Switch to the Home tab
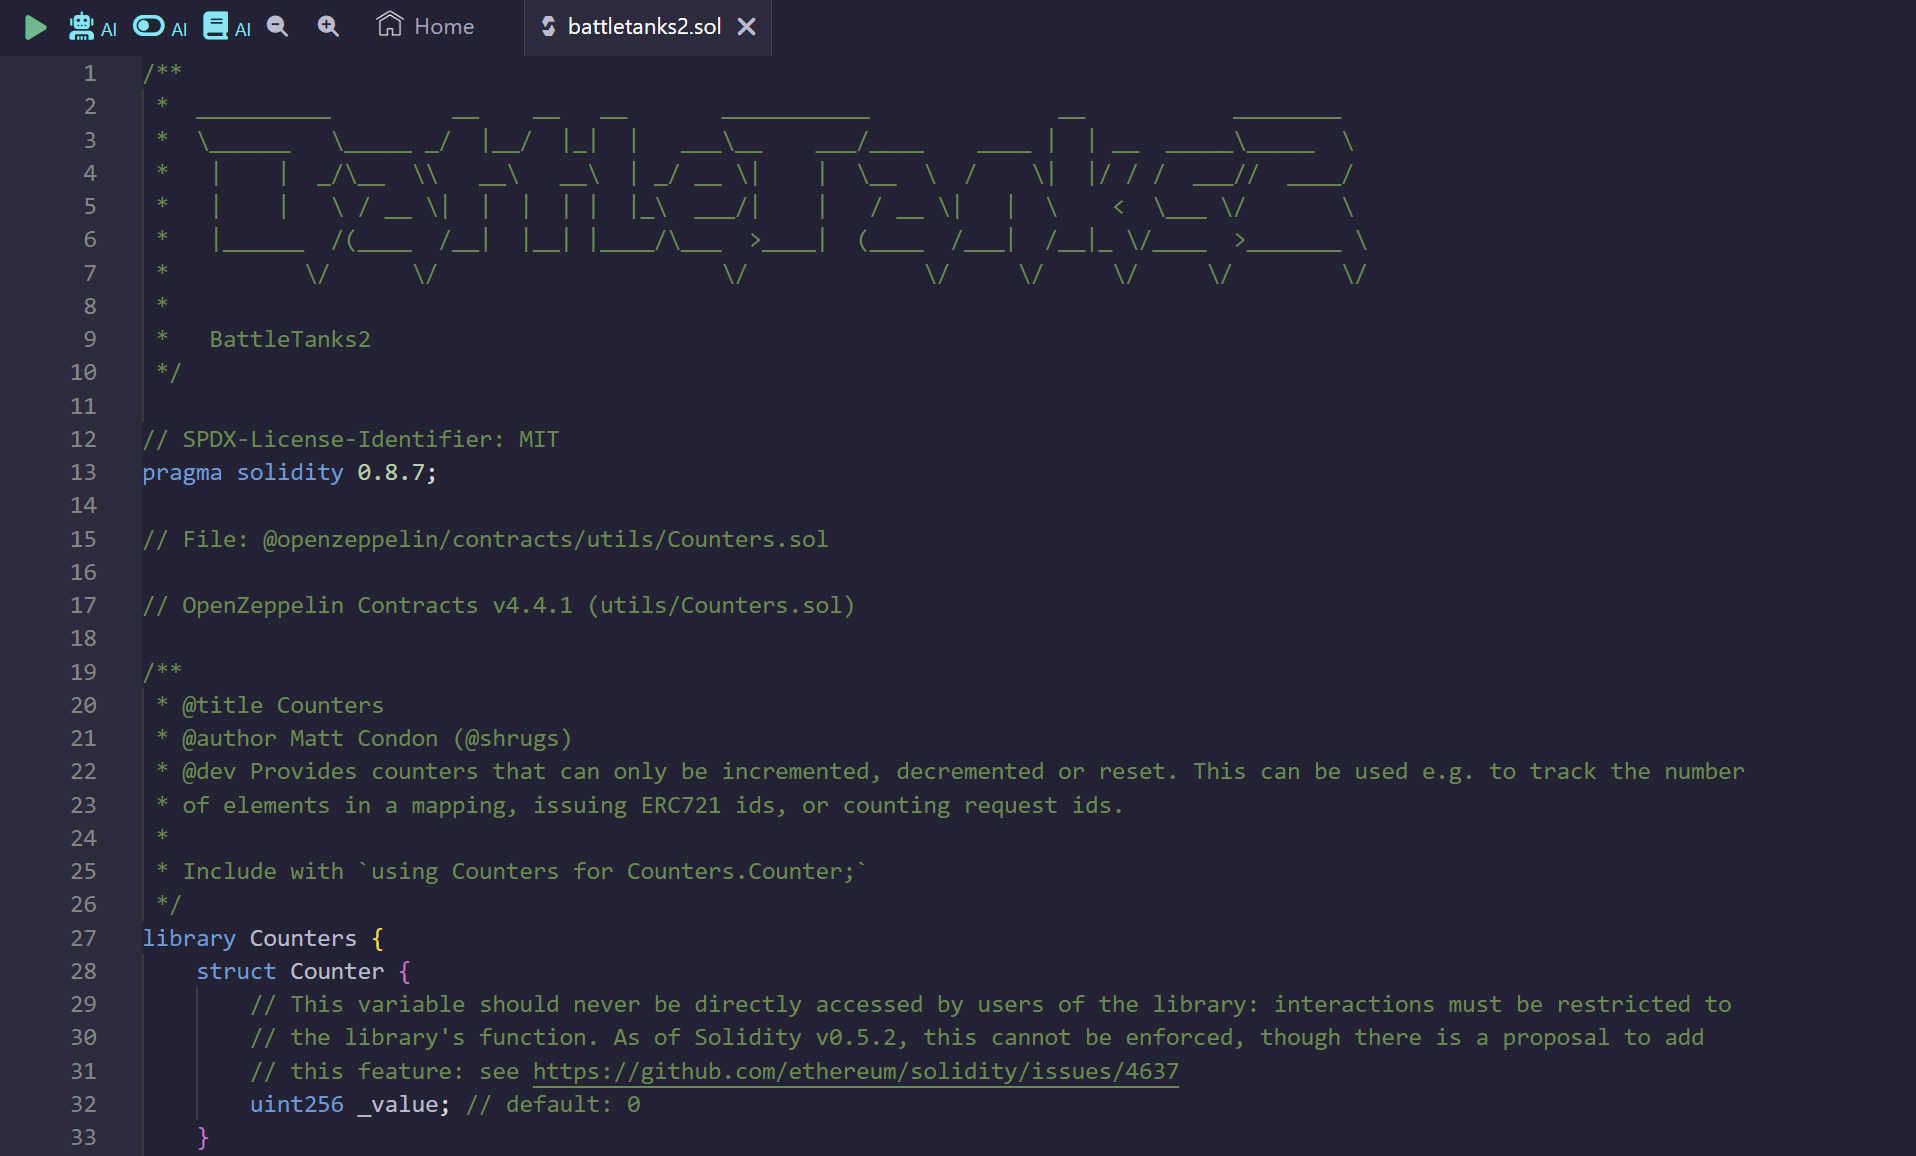Image resolution: width=1916 pixels, height=1156 pixels. click(443, 27)
